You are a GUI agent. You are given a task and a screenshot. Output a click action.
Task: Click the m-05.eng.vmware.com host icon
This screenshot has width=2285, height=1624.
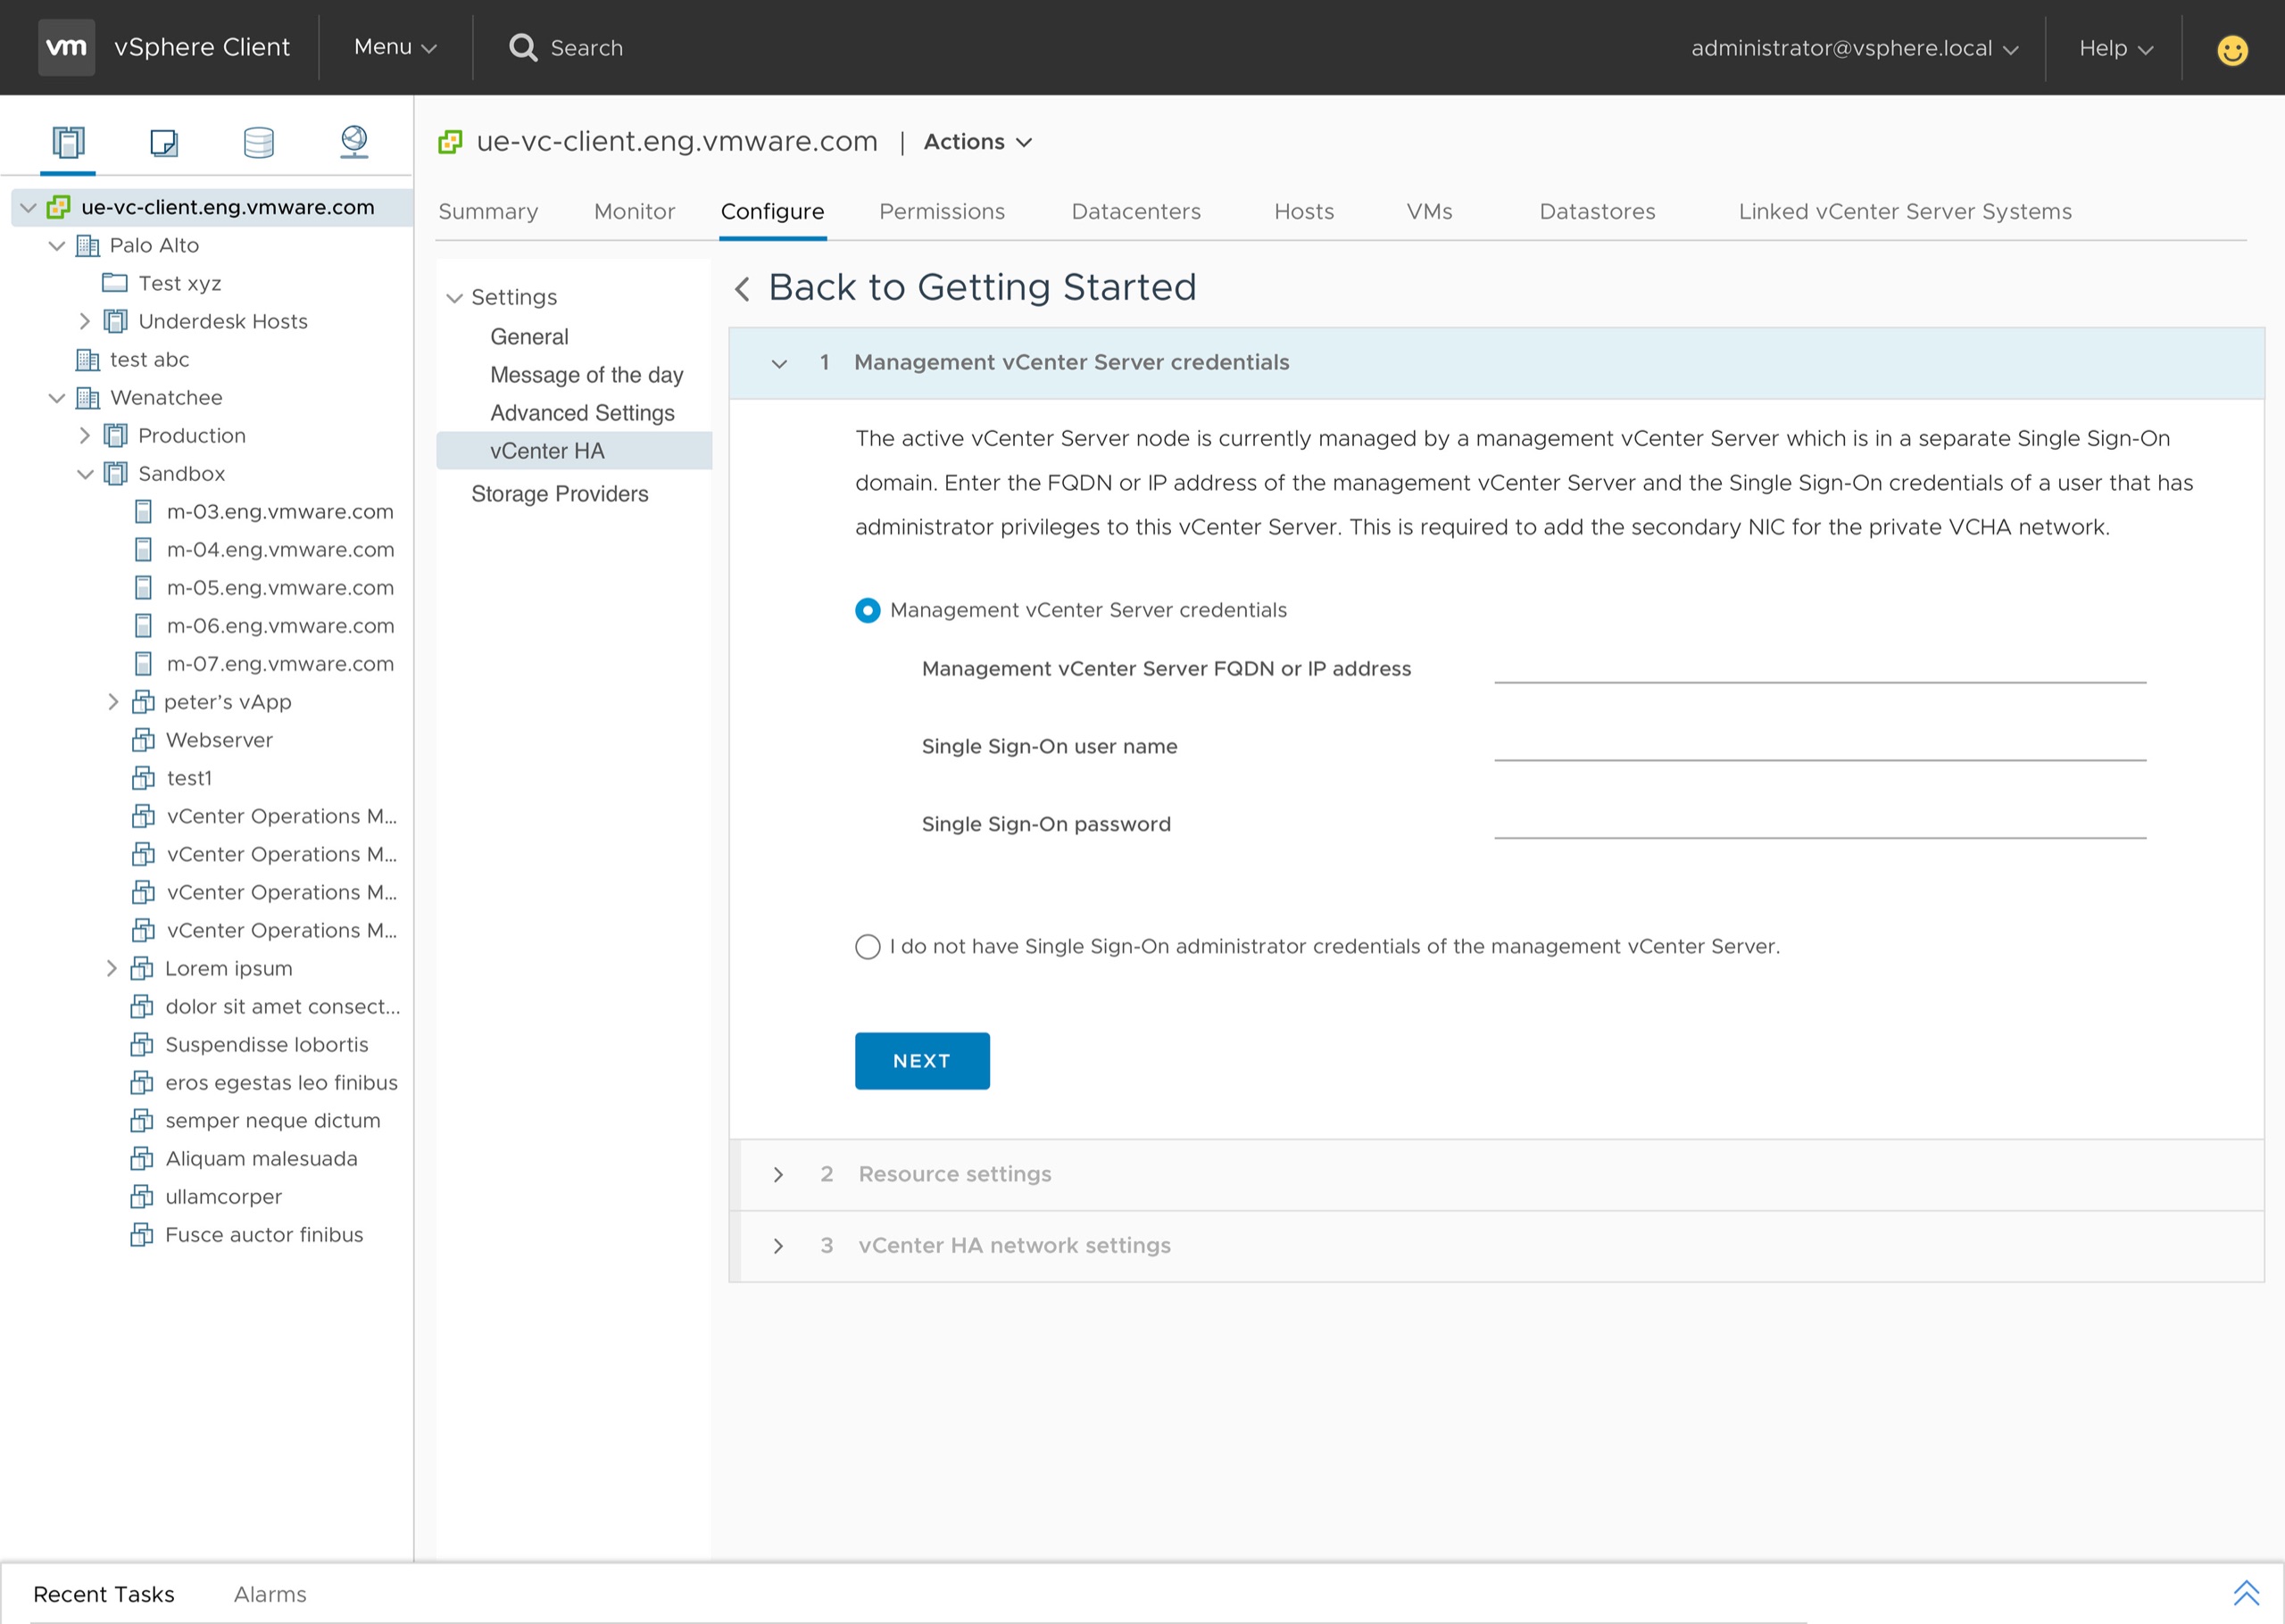click(x=144, y=588)
